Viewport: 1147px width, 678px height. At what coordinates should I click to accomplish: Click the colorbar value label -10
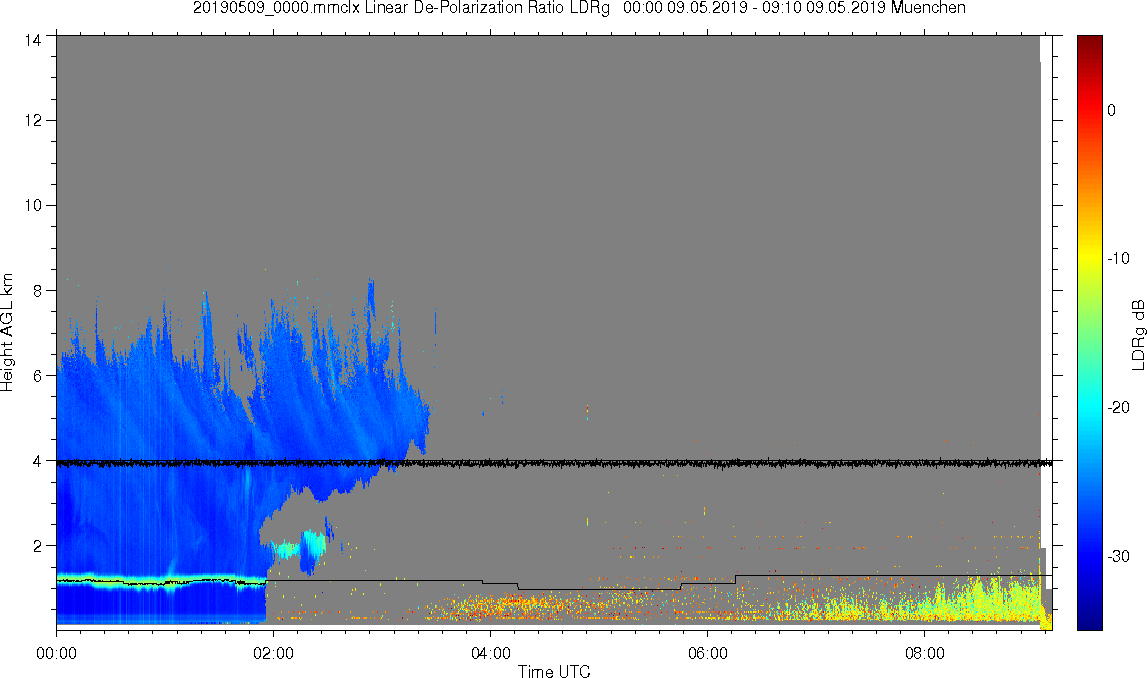click(1118, 258)
